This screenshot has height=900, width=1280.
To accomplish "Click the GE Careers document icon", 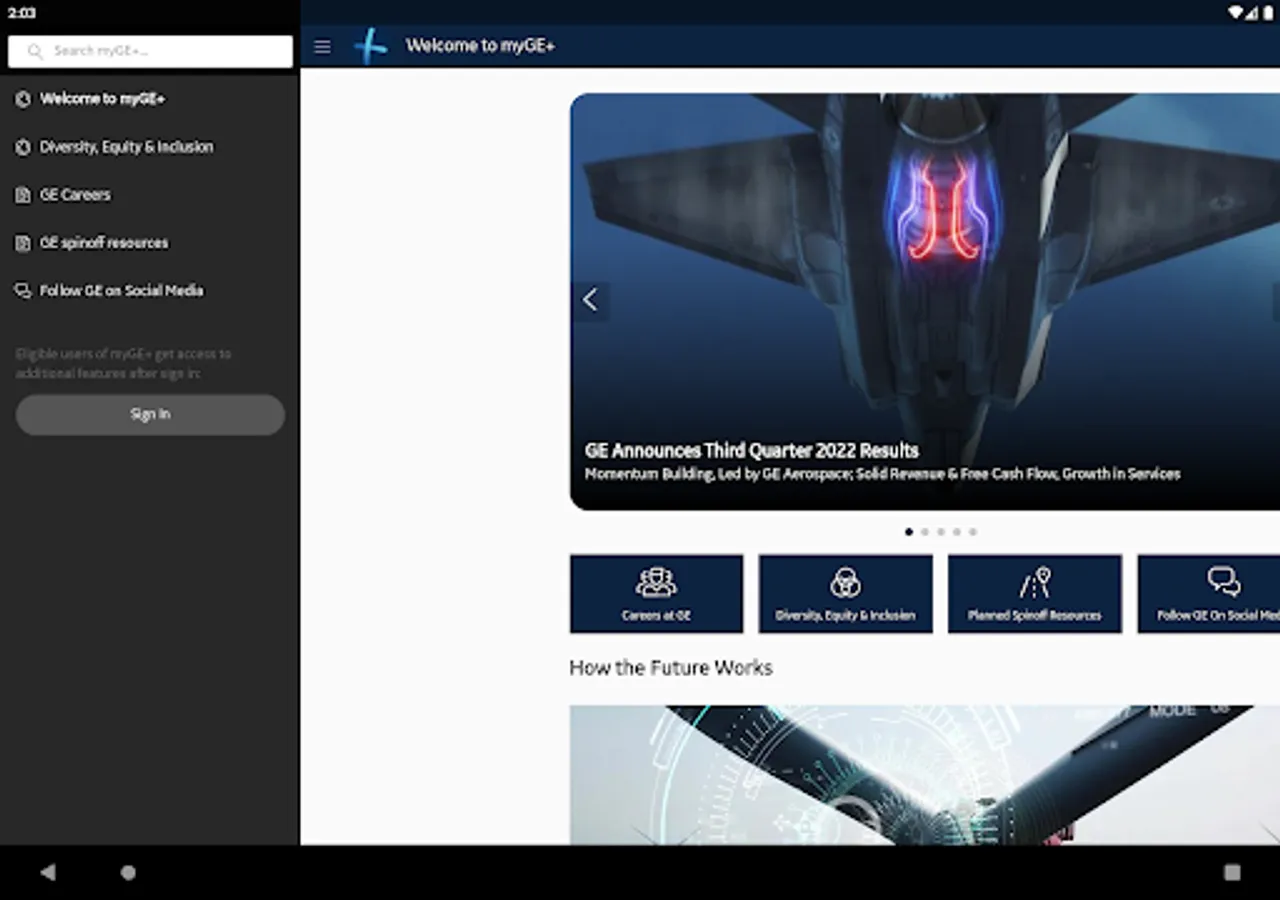I will point(23,195).
